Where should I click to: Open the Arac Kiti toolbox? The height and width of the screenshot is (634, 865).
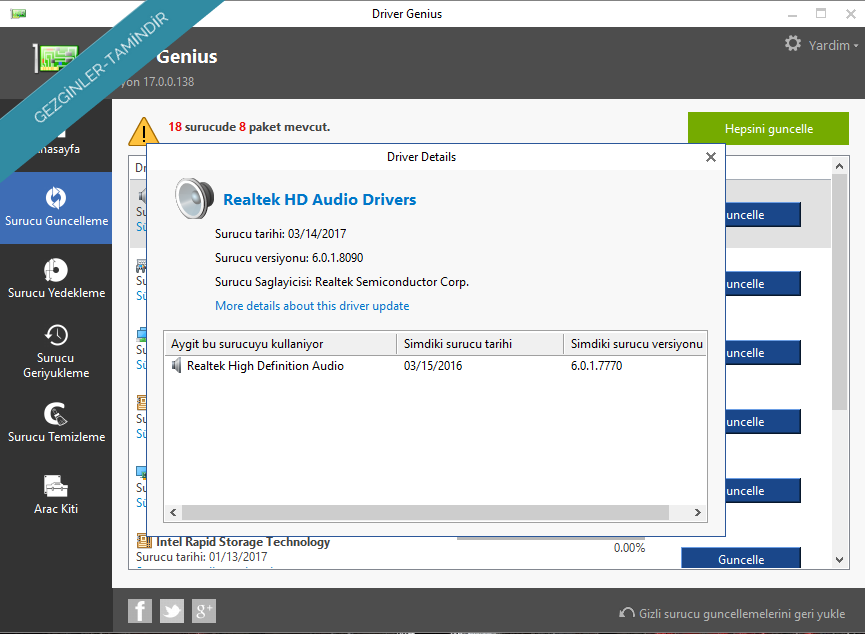tap(56, 495)
